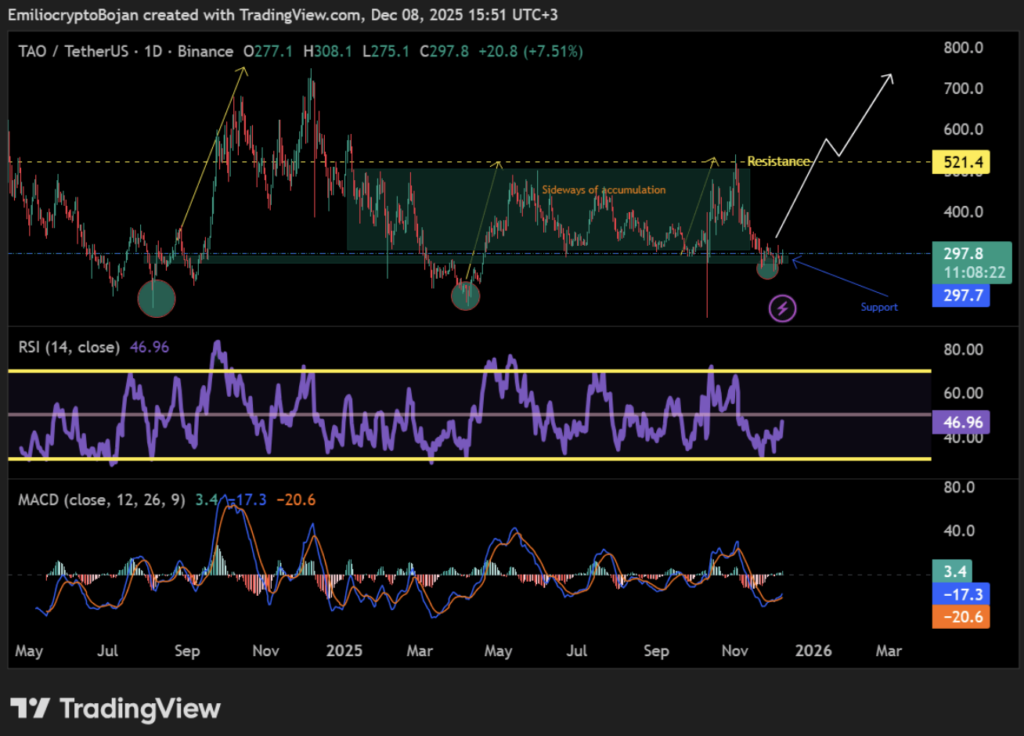Image resolution: width=1024 pixels, height=736 pixels.
Task: Click the Sideways of accumulation text label
Action: click(x=602, y=189)
